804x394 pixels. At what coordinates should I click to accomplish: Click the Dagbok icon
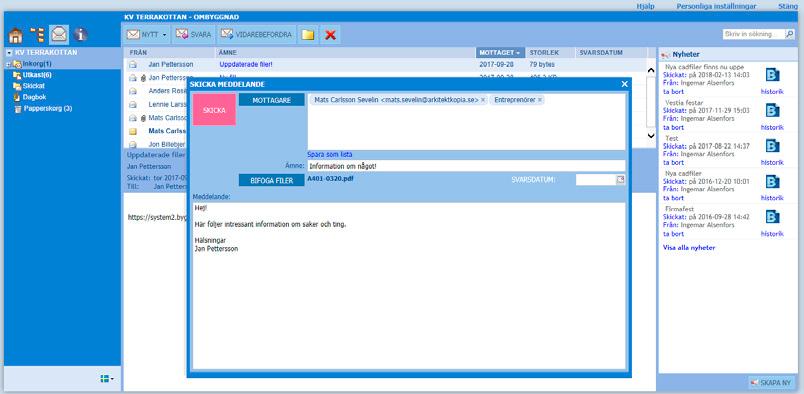click(17, 97)
